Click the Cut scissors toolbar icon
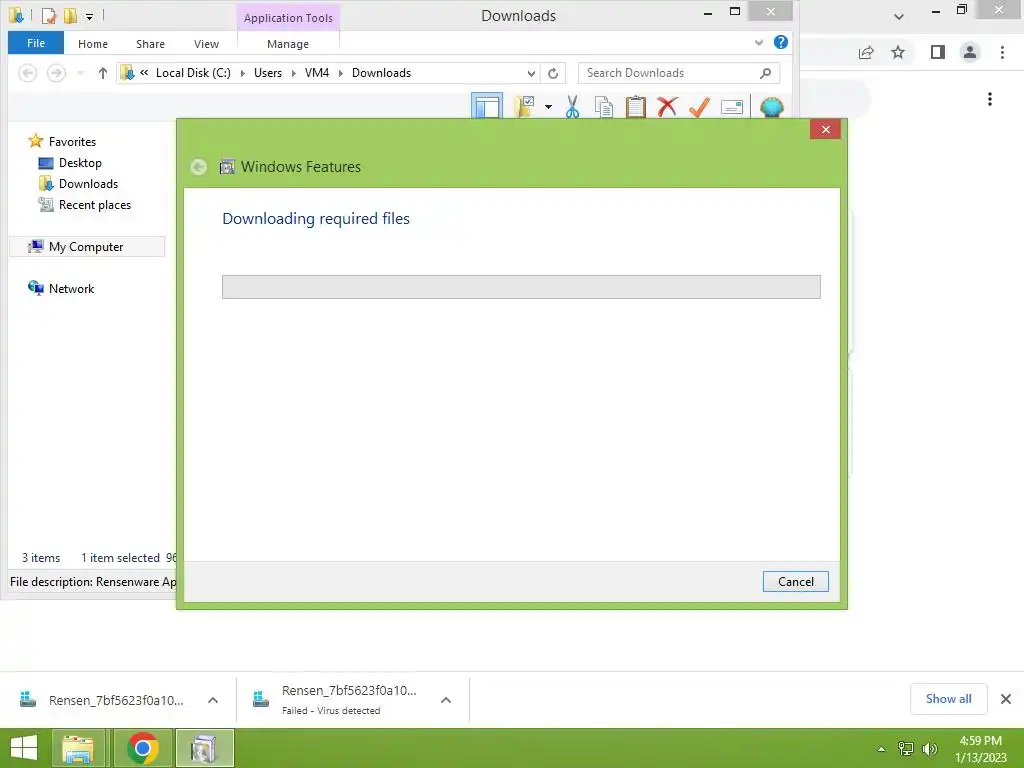 pos(572,106)
